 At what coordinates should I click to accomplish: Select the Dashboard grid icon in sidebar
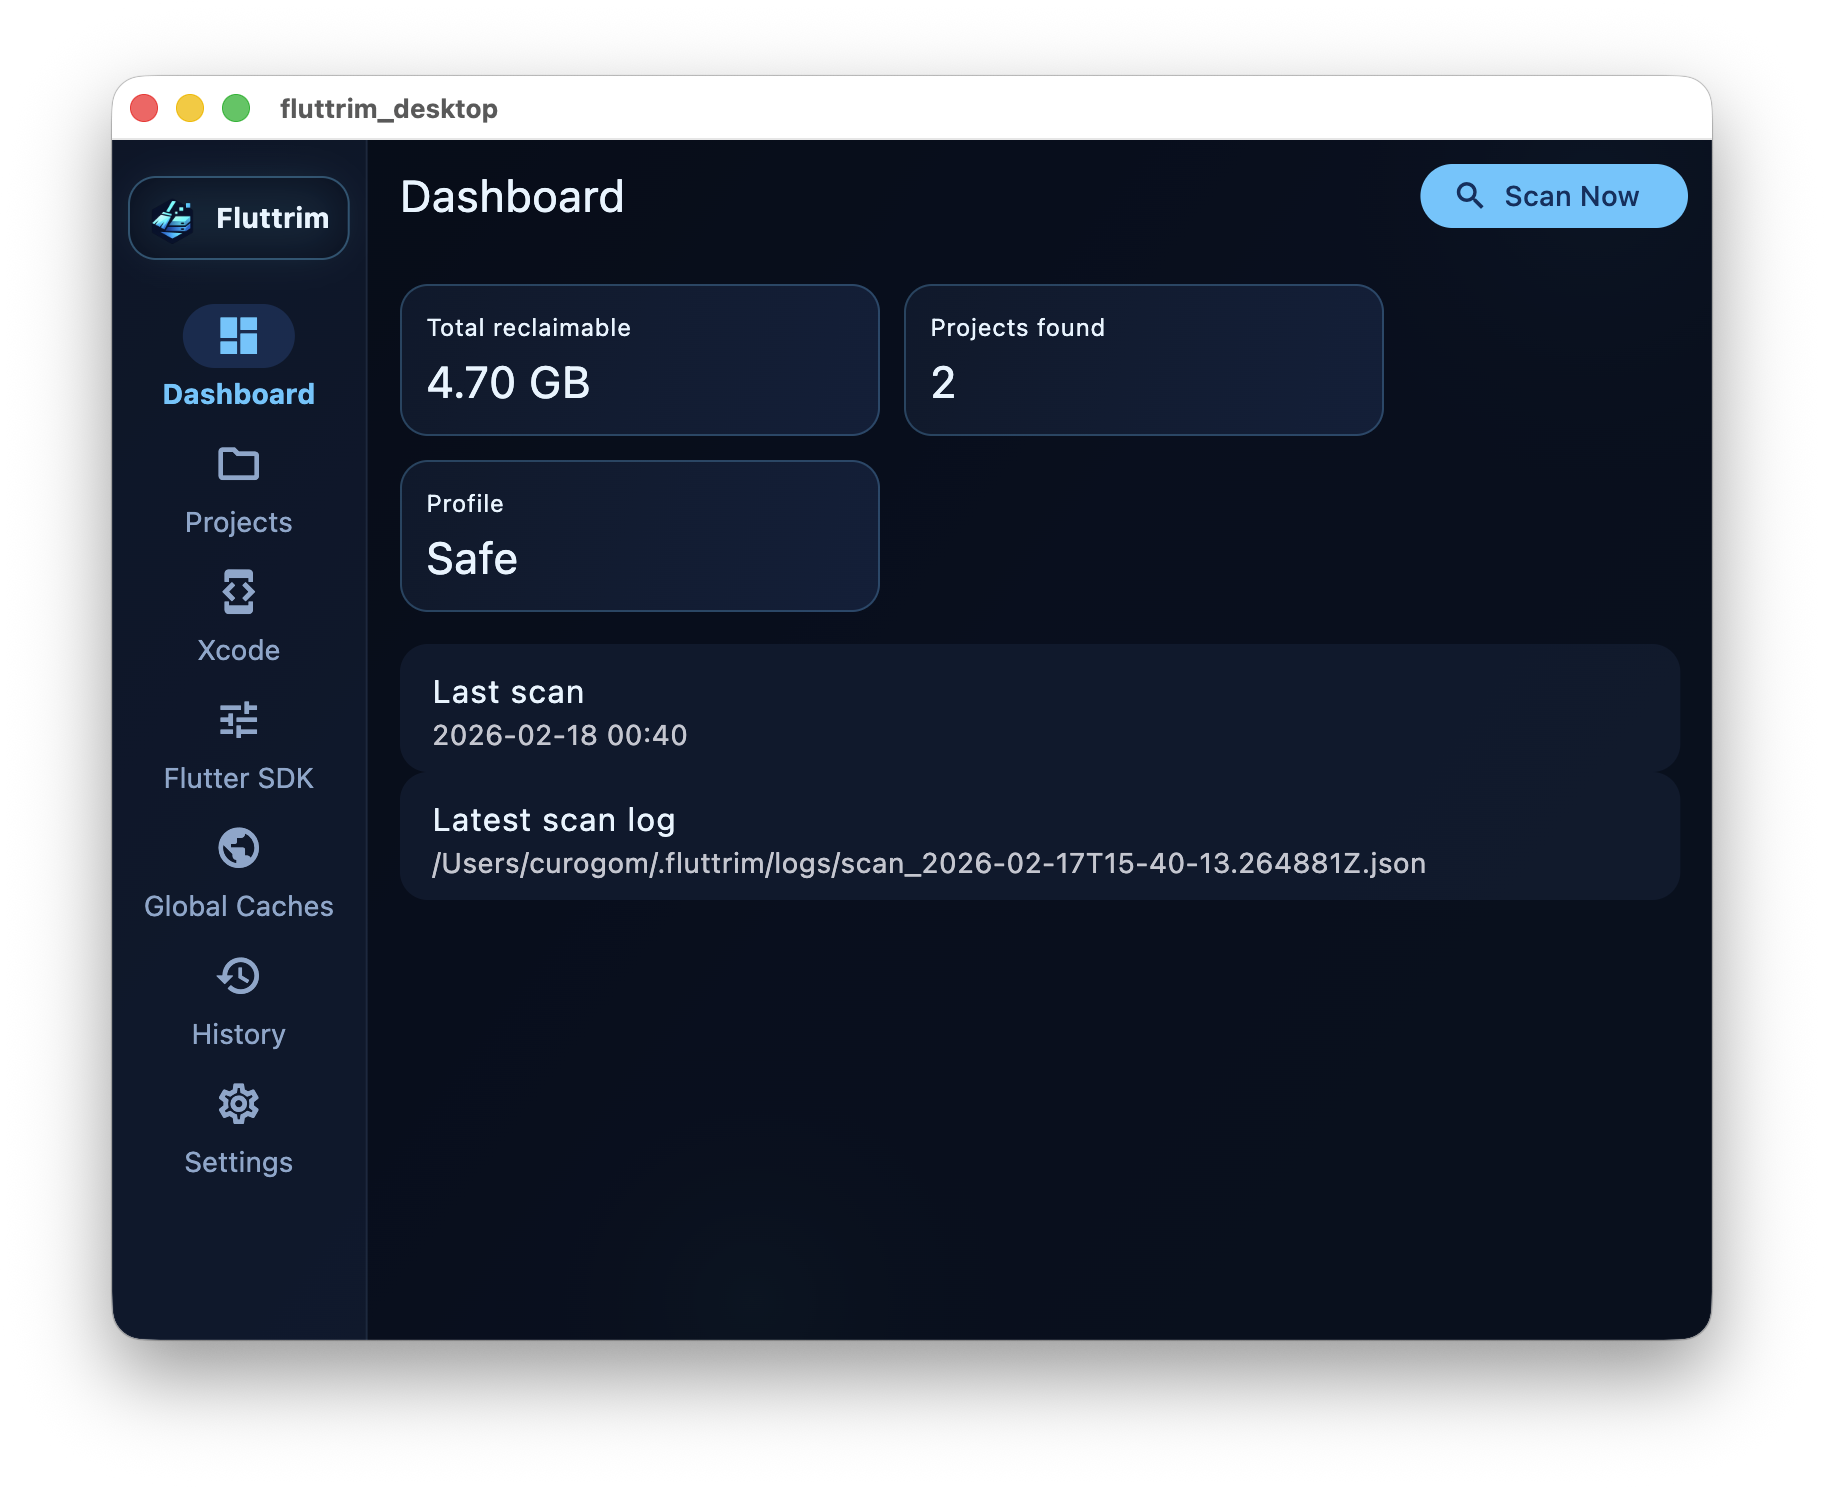coord(238,336)
